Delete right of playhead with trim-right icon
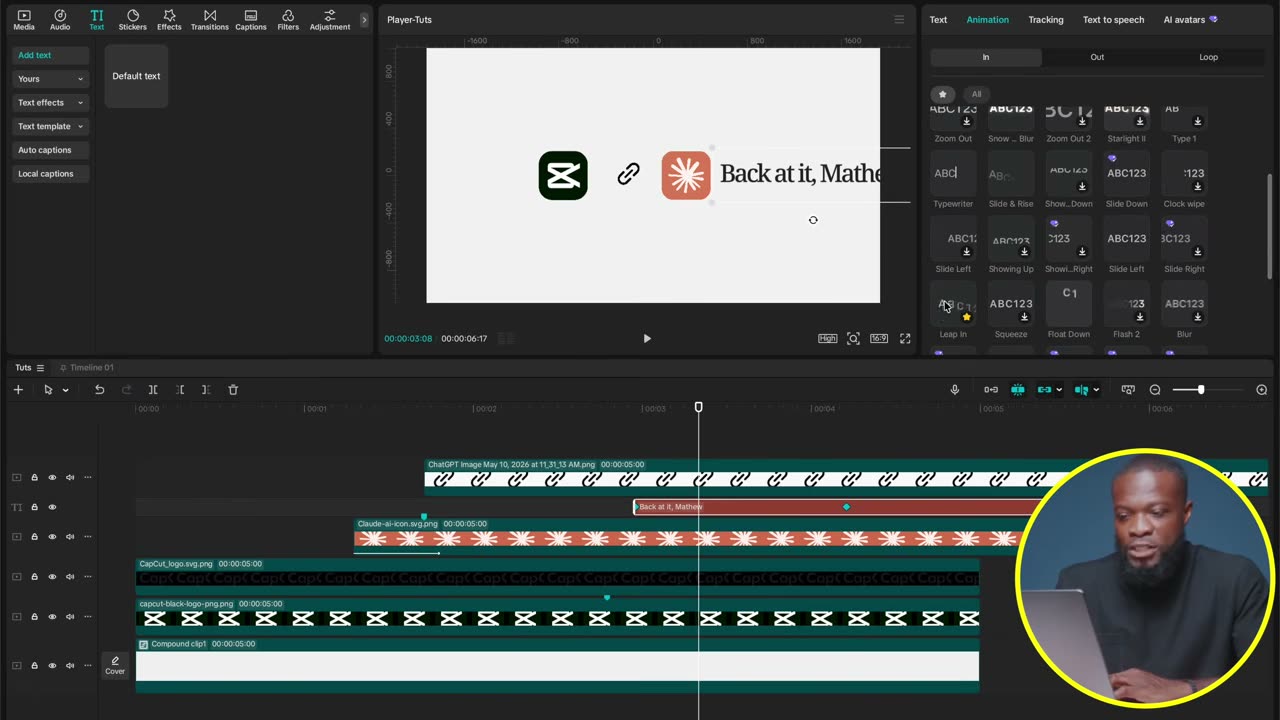This screenshot has width=1280, height=720. point(206,390)
